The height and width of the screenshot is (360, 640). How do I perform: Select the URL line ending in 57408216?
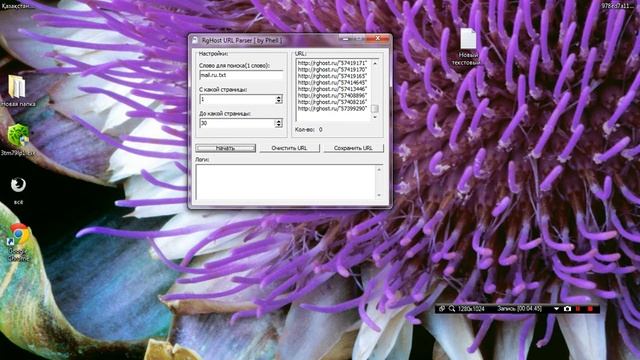332,102
